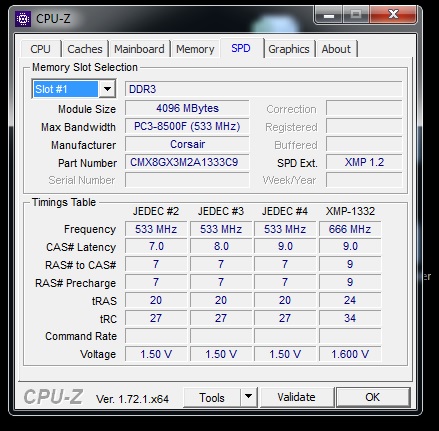This screenshot has height=431, width=439.
Task: Click the JEDEC #4 column header
Action: [x=285, y=211]
